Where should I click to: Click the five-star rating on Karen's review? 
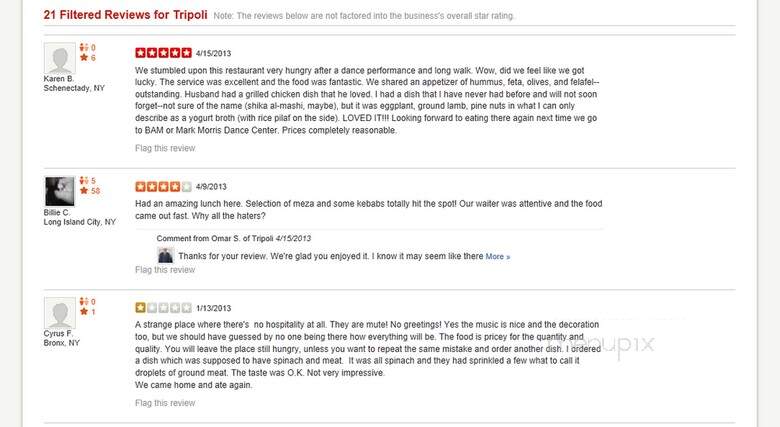(163, 53)
